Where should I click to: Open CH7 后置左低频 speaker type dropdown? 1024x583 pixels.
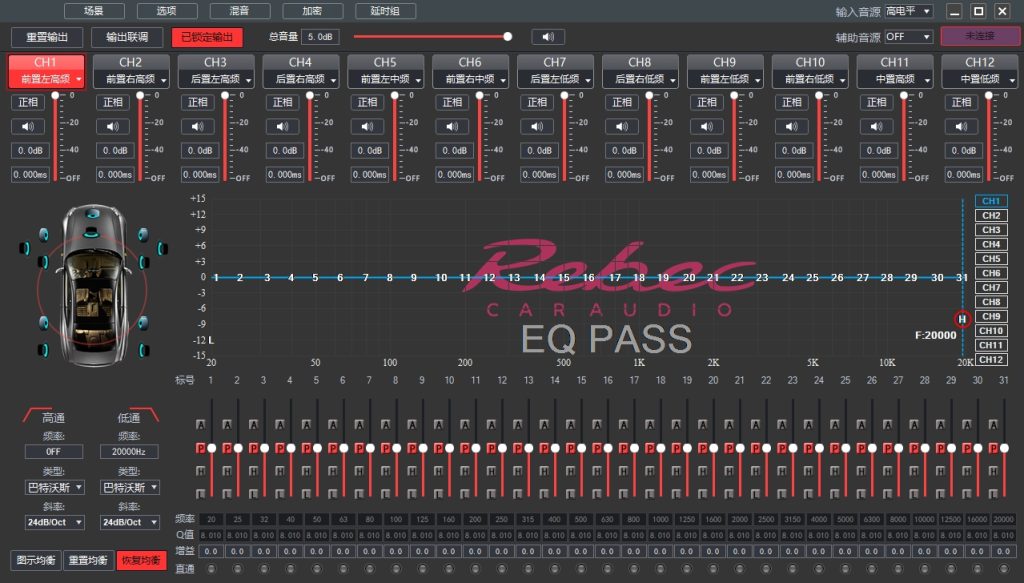point(556,79)
